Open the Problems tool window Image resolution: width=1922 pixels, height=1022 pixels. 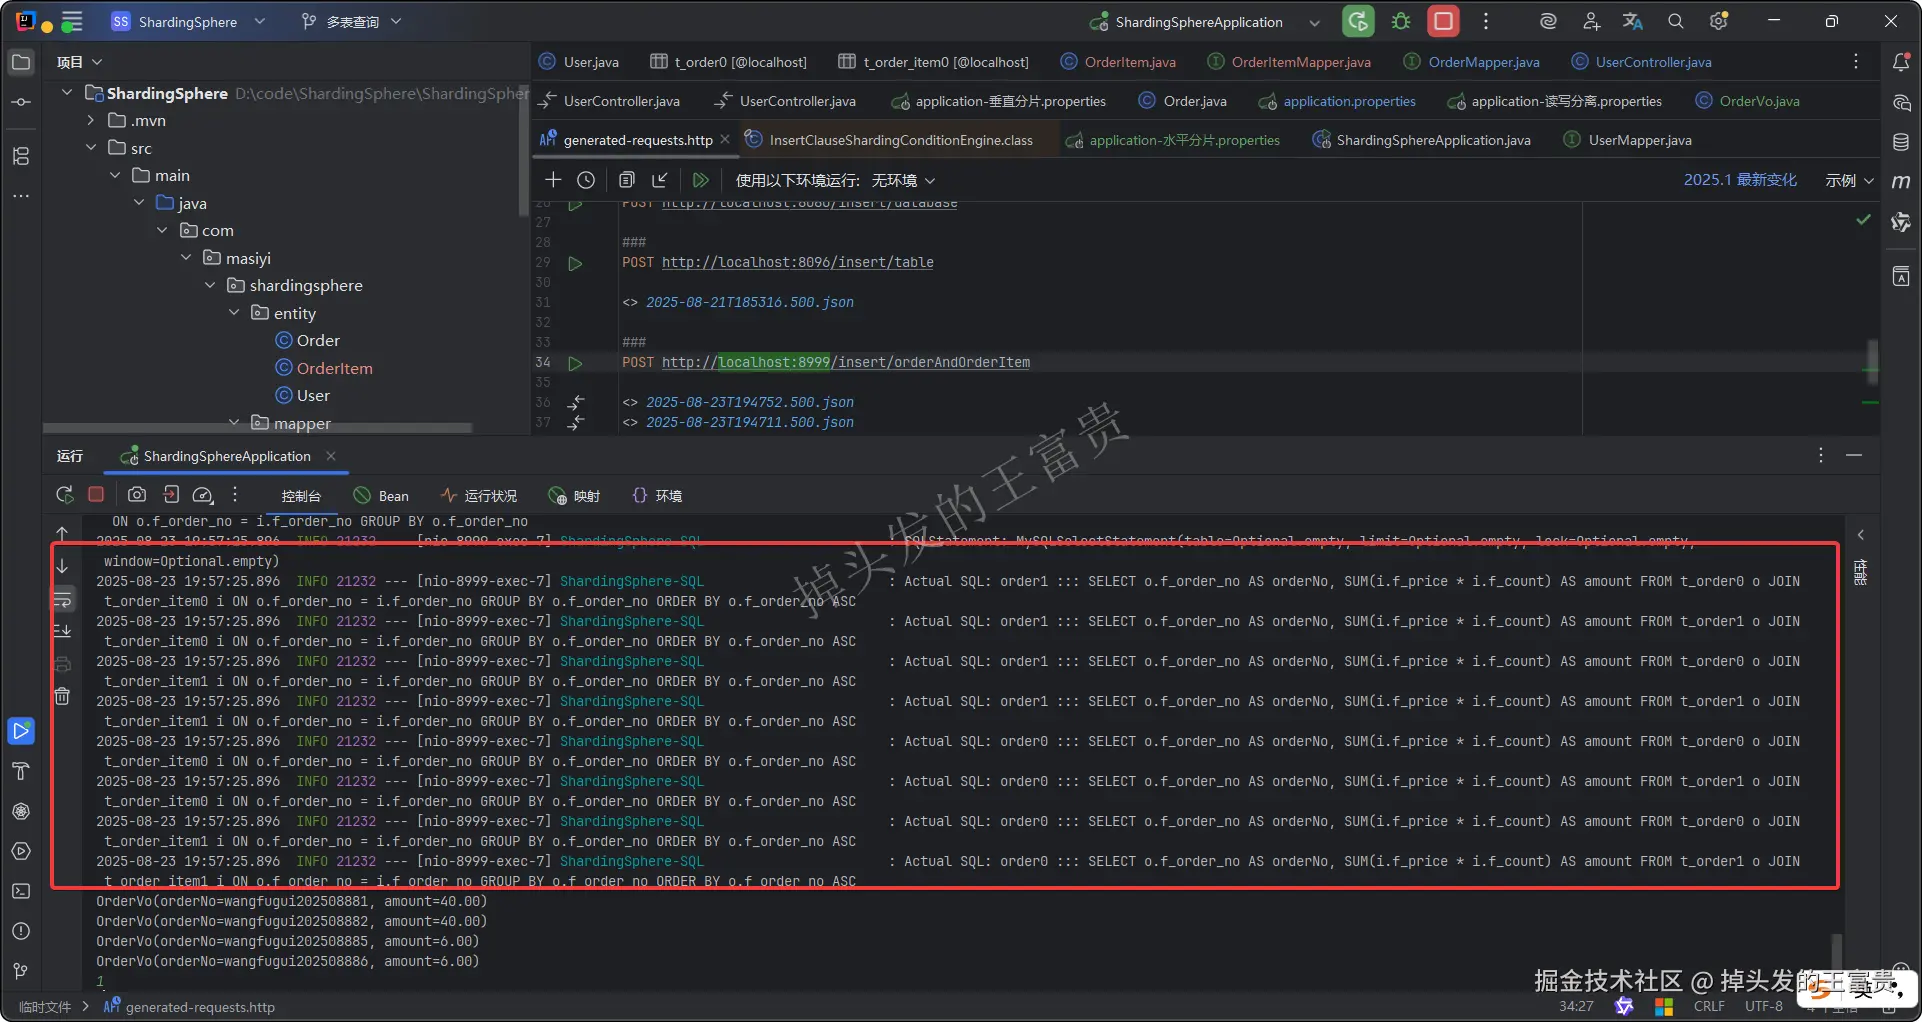pyautogui.click(x=21, y=931)
